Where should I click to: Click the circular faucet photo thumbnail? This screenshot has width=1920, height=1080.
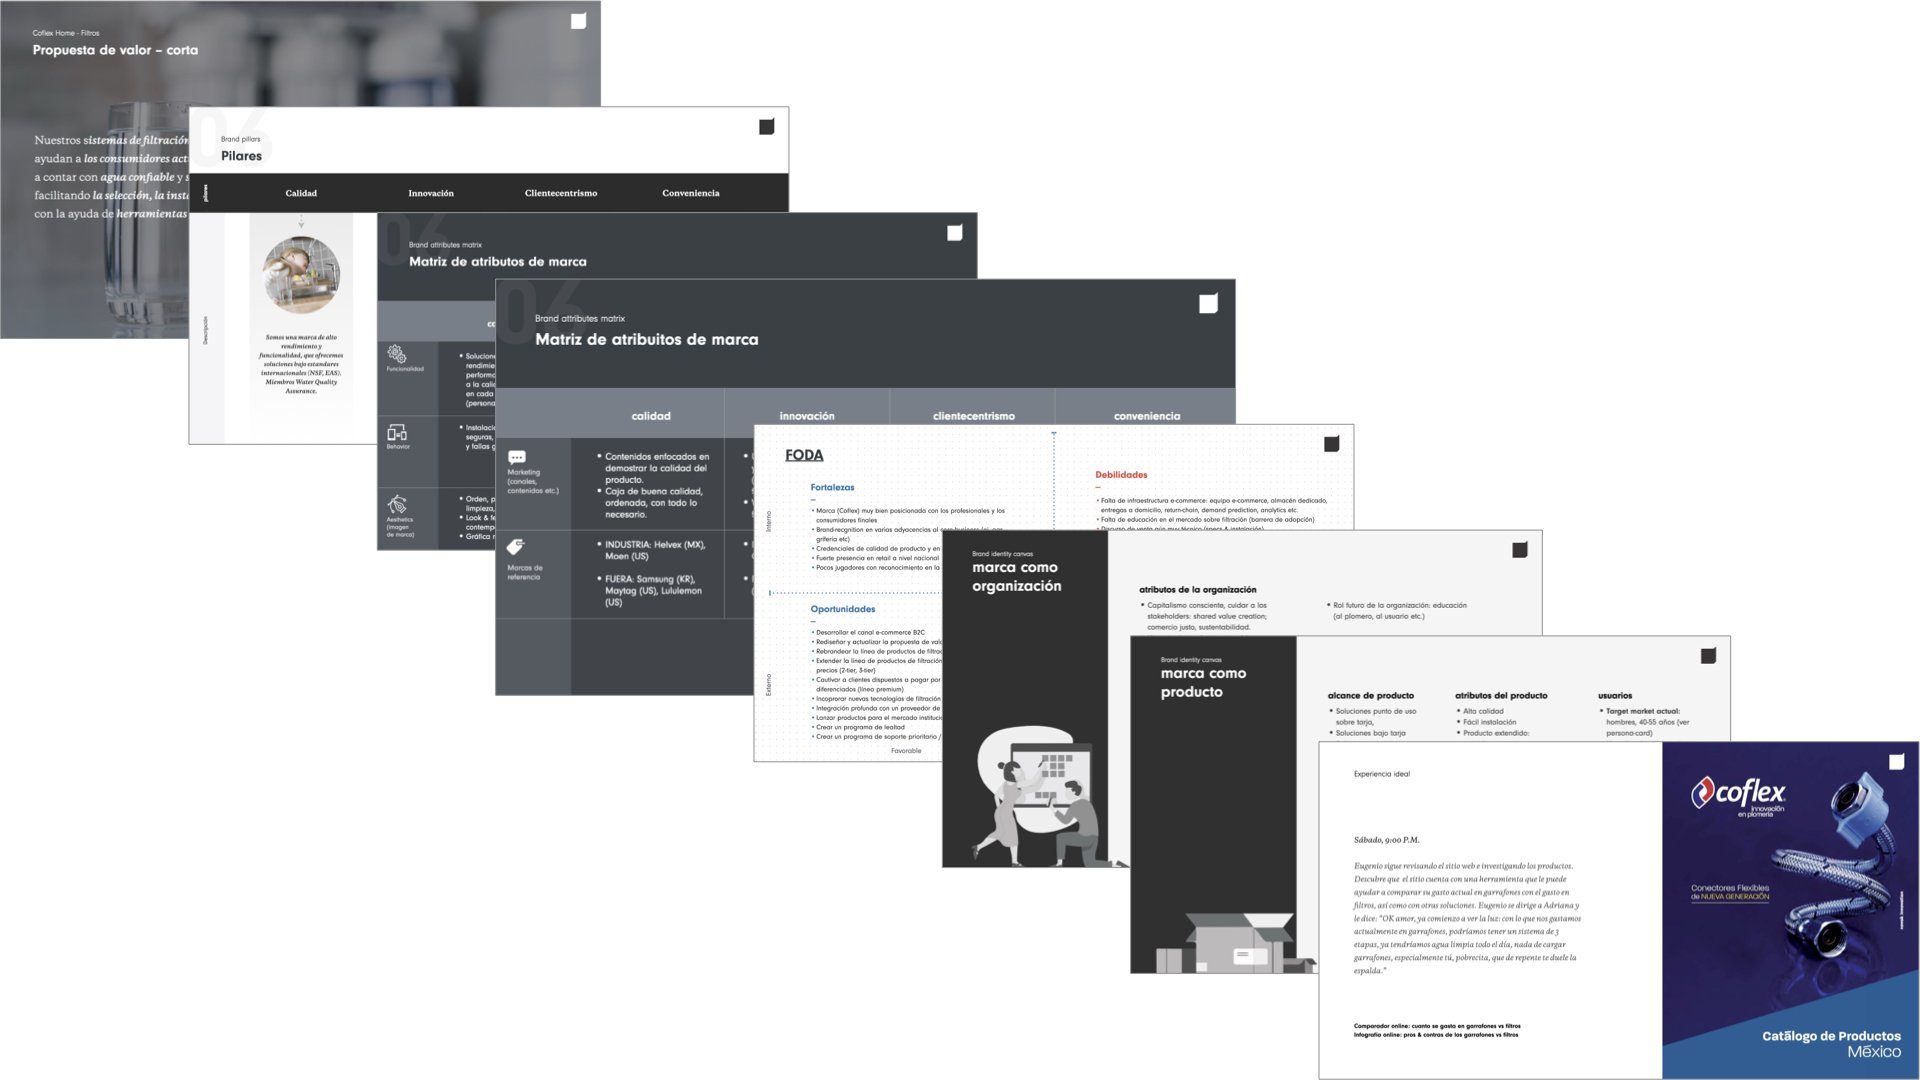pyautogui.click(x=301, y=274)
